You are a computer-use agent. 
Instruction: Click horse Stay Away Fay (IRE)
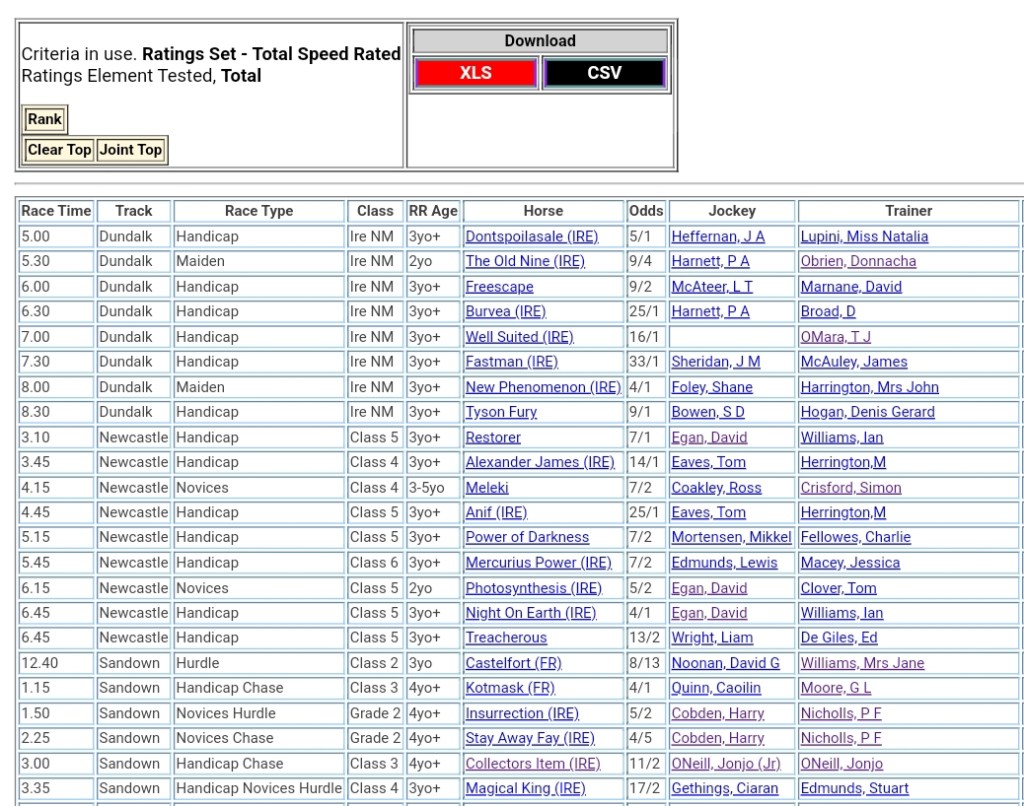tap(530, 739)
